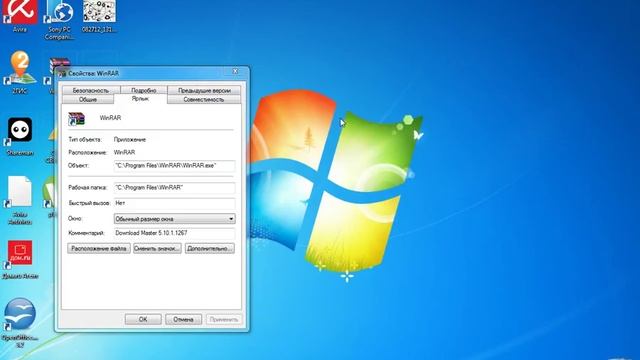Viewport: 640px width, 360px height.
Task: Confirm with the OK button
Action: 143,319
